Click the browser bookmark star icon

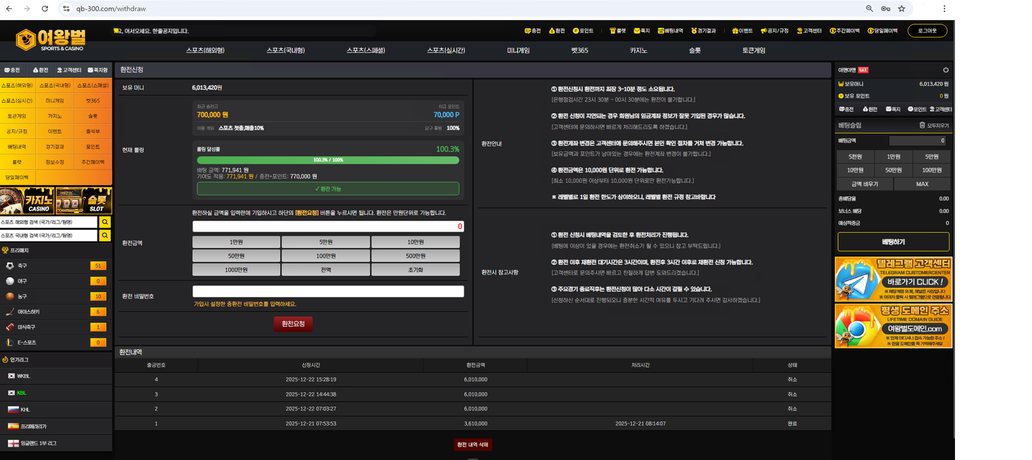click(901, 8)
